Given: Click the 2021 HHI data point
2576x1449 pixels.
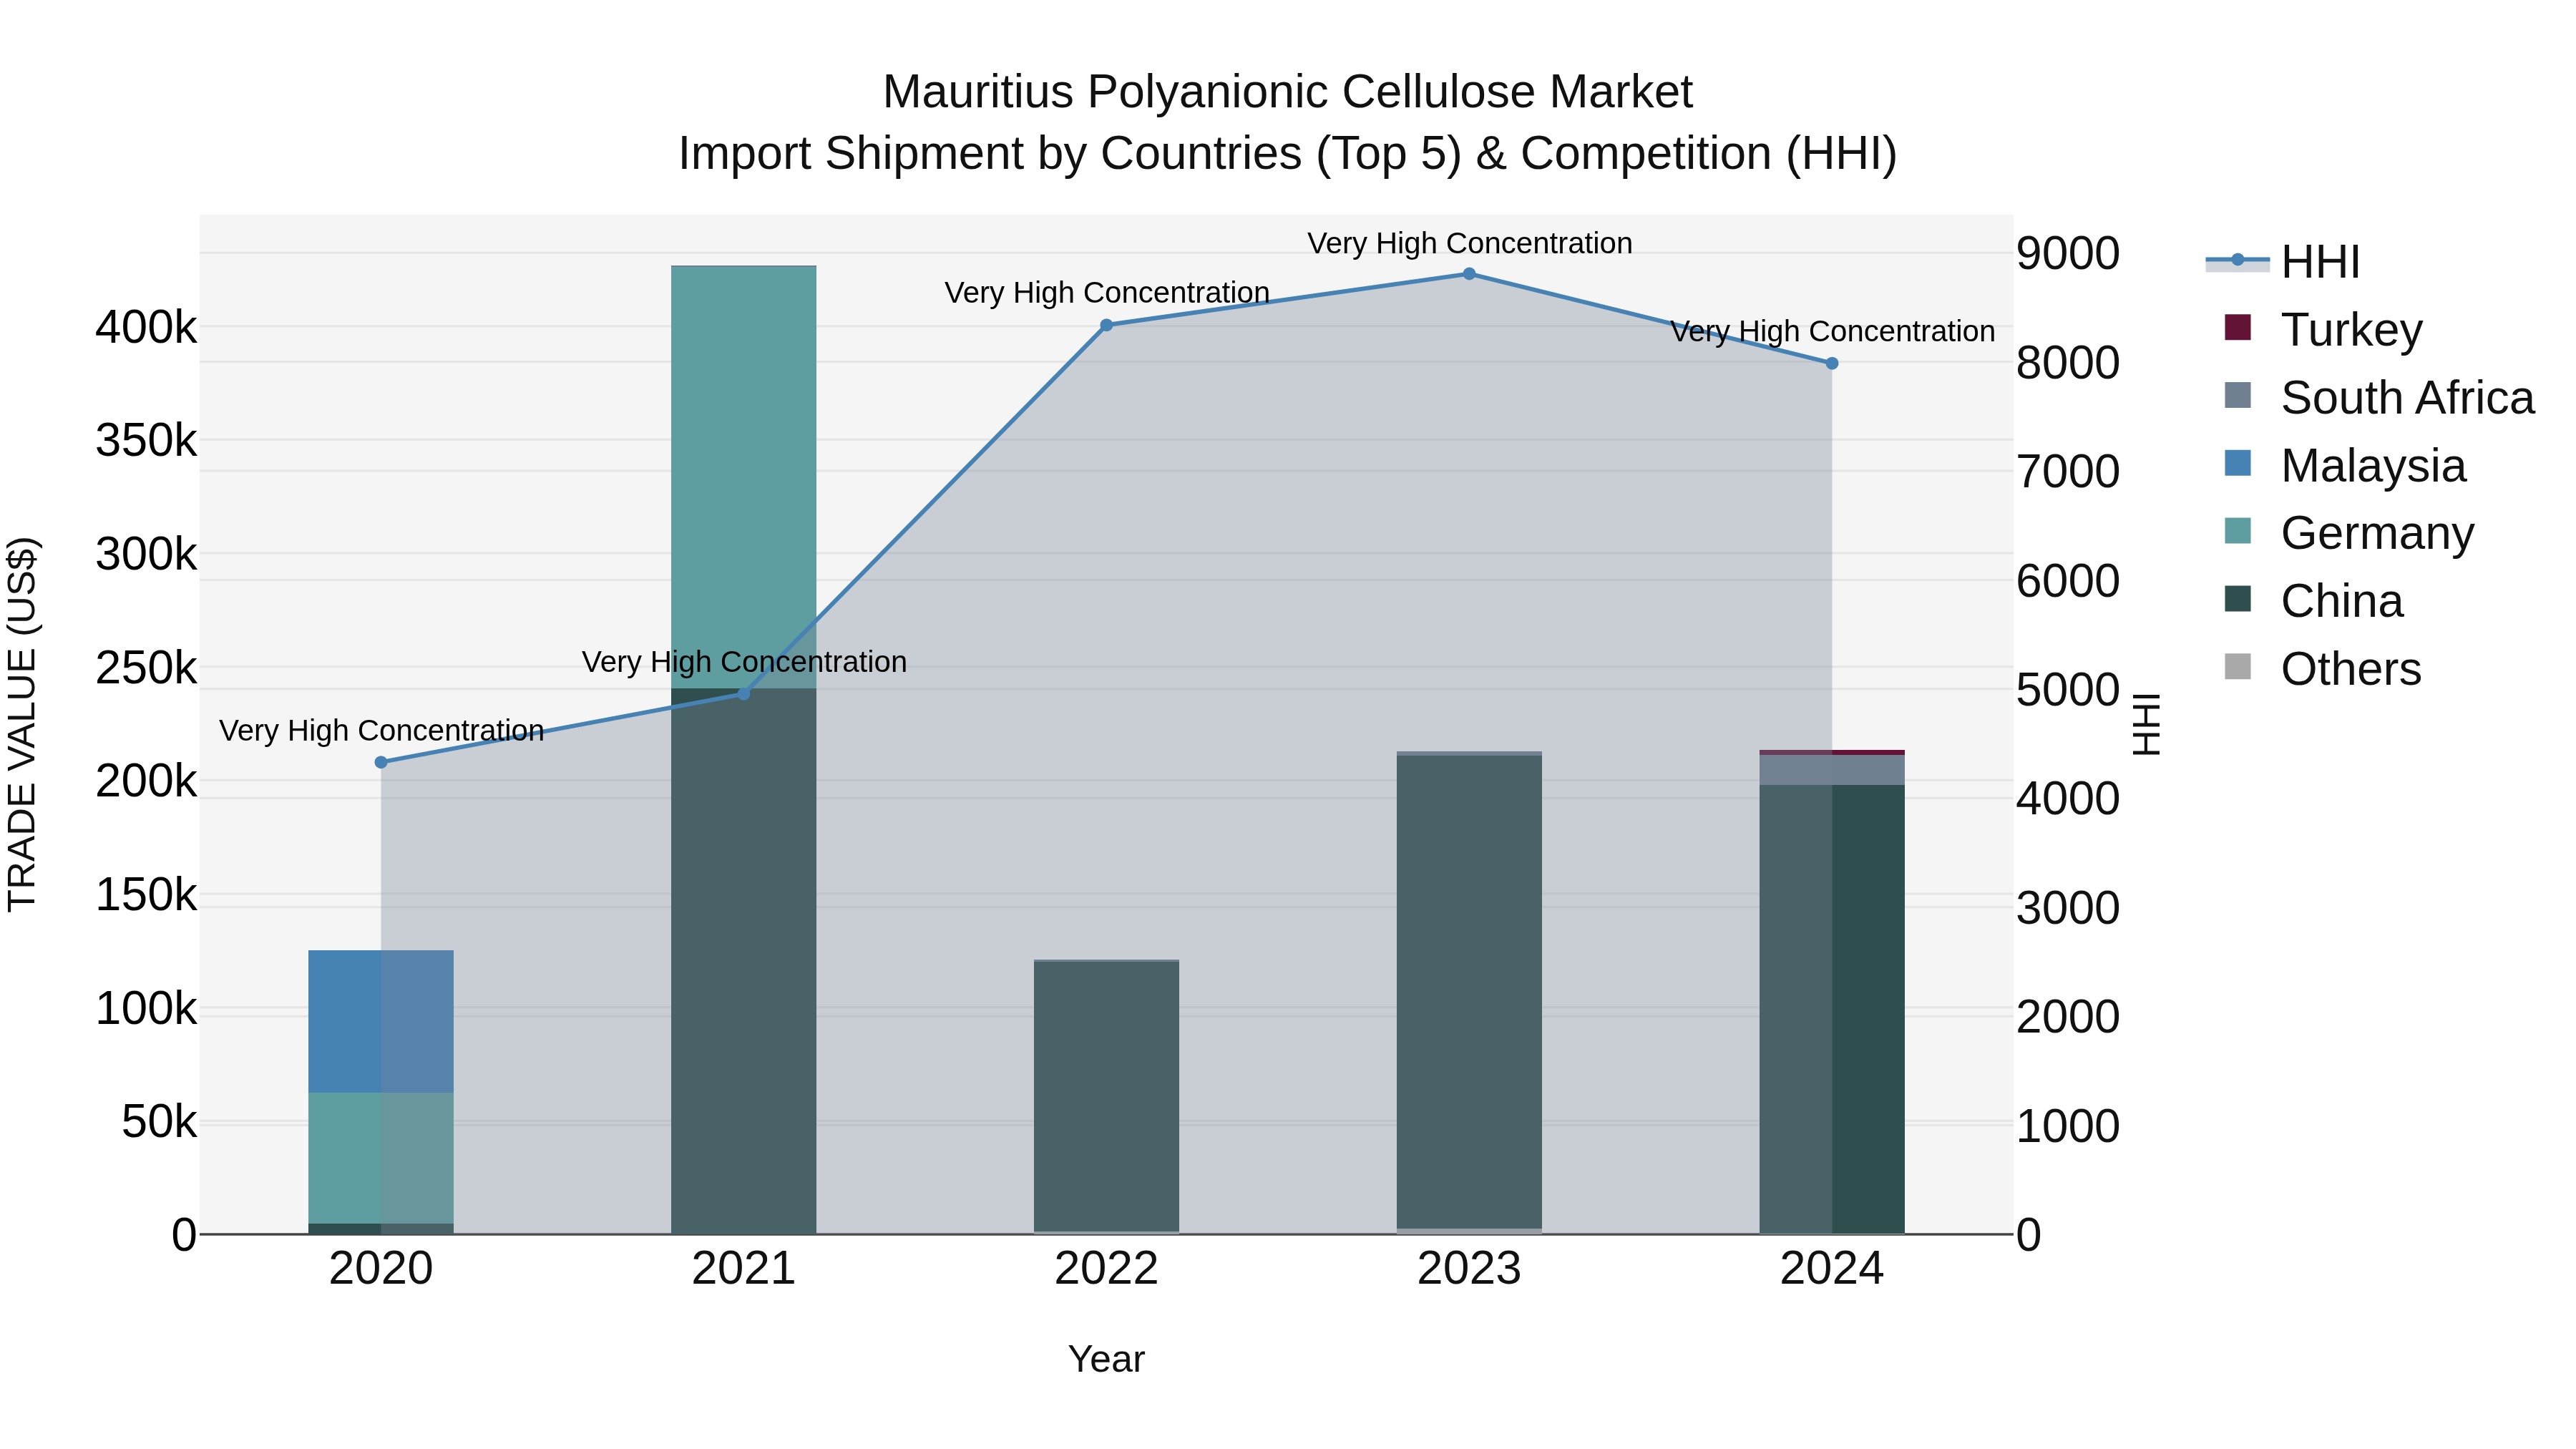Looking at the screenshot, I should click(x=744, y=694).
